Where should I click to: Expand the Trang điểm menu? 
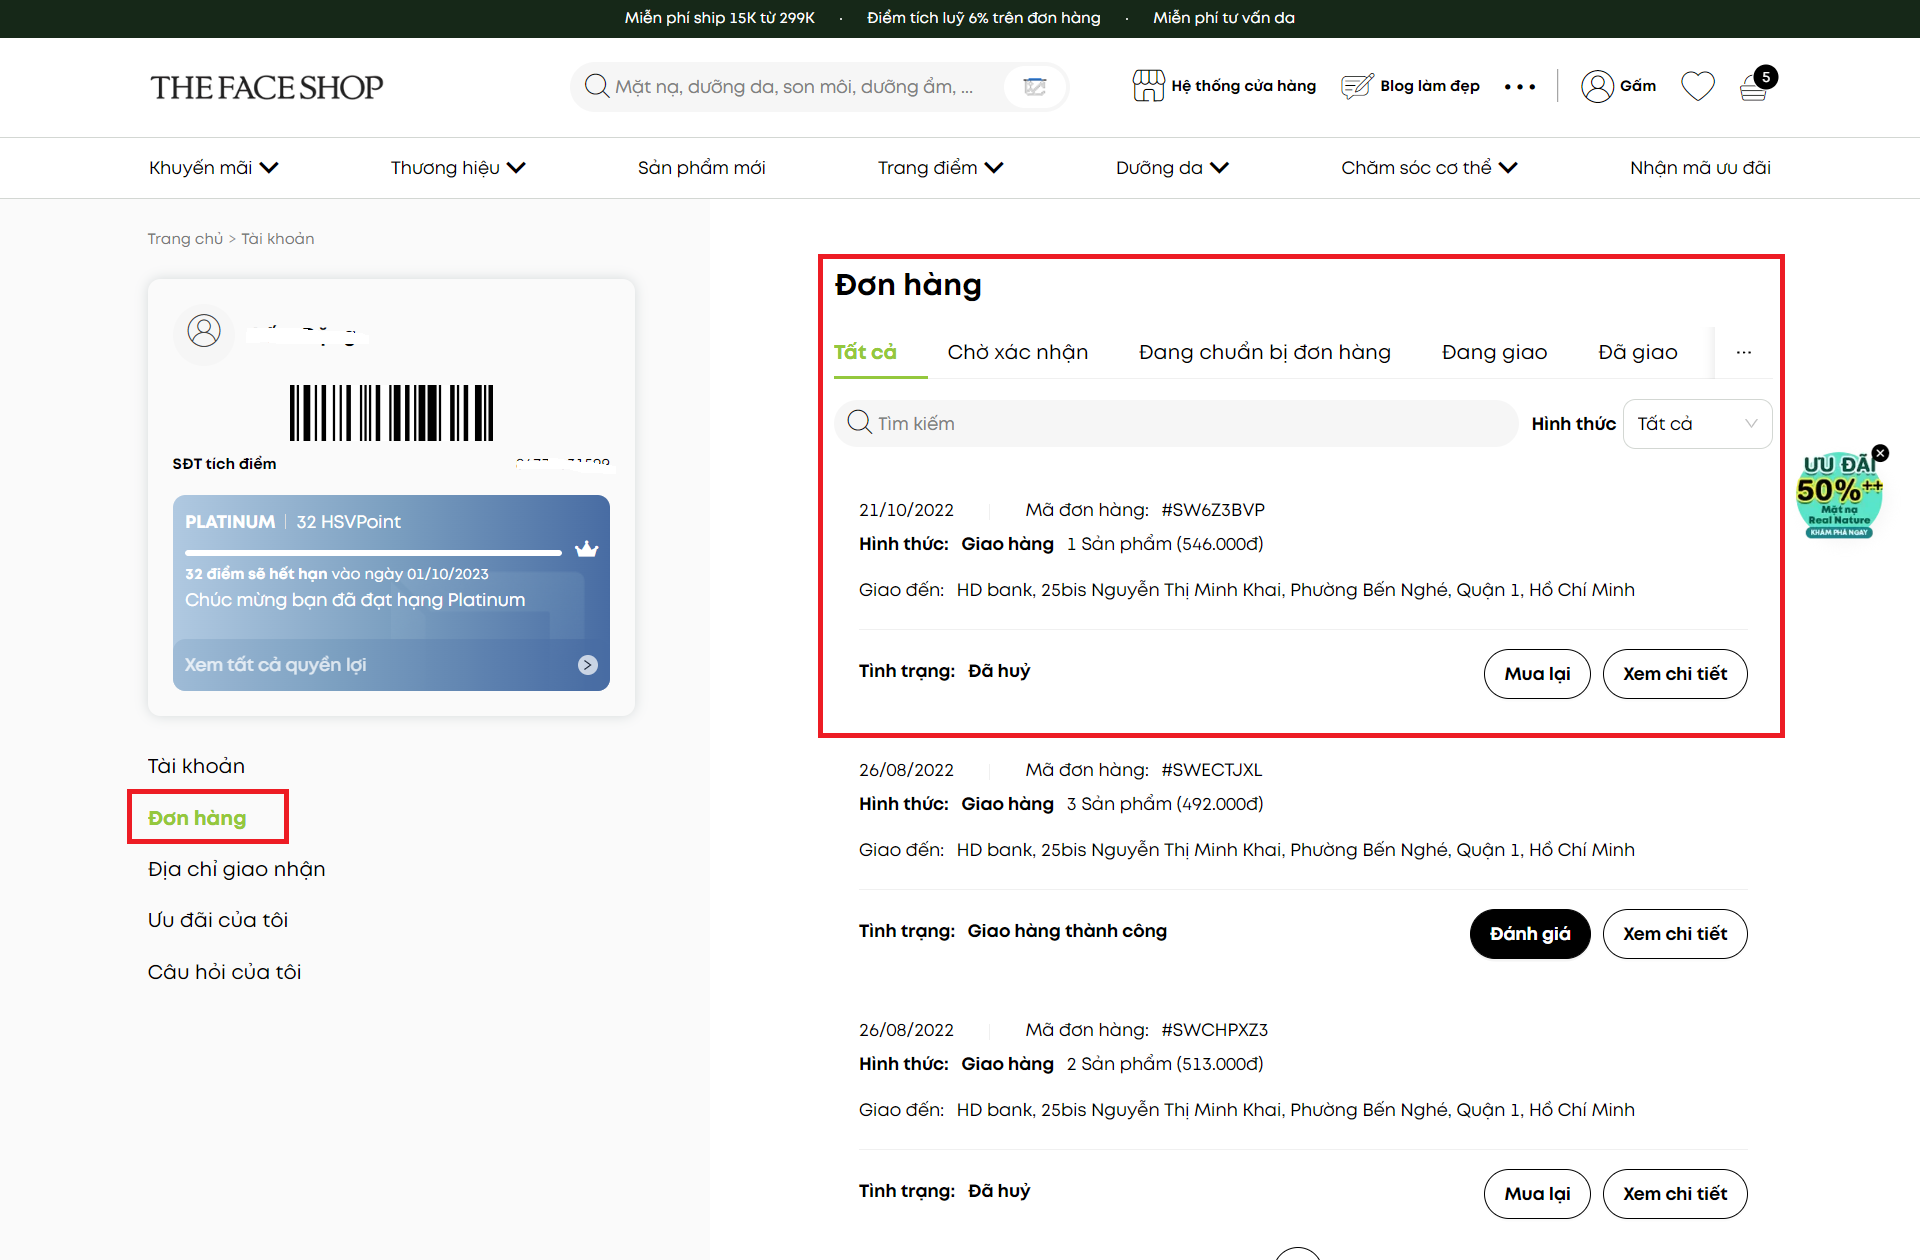pyautogui.click(x=940, y=168)
